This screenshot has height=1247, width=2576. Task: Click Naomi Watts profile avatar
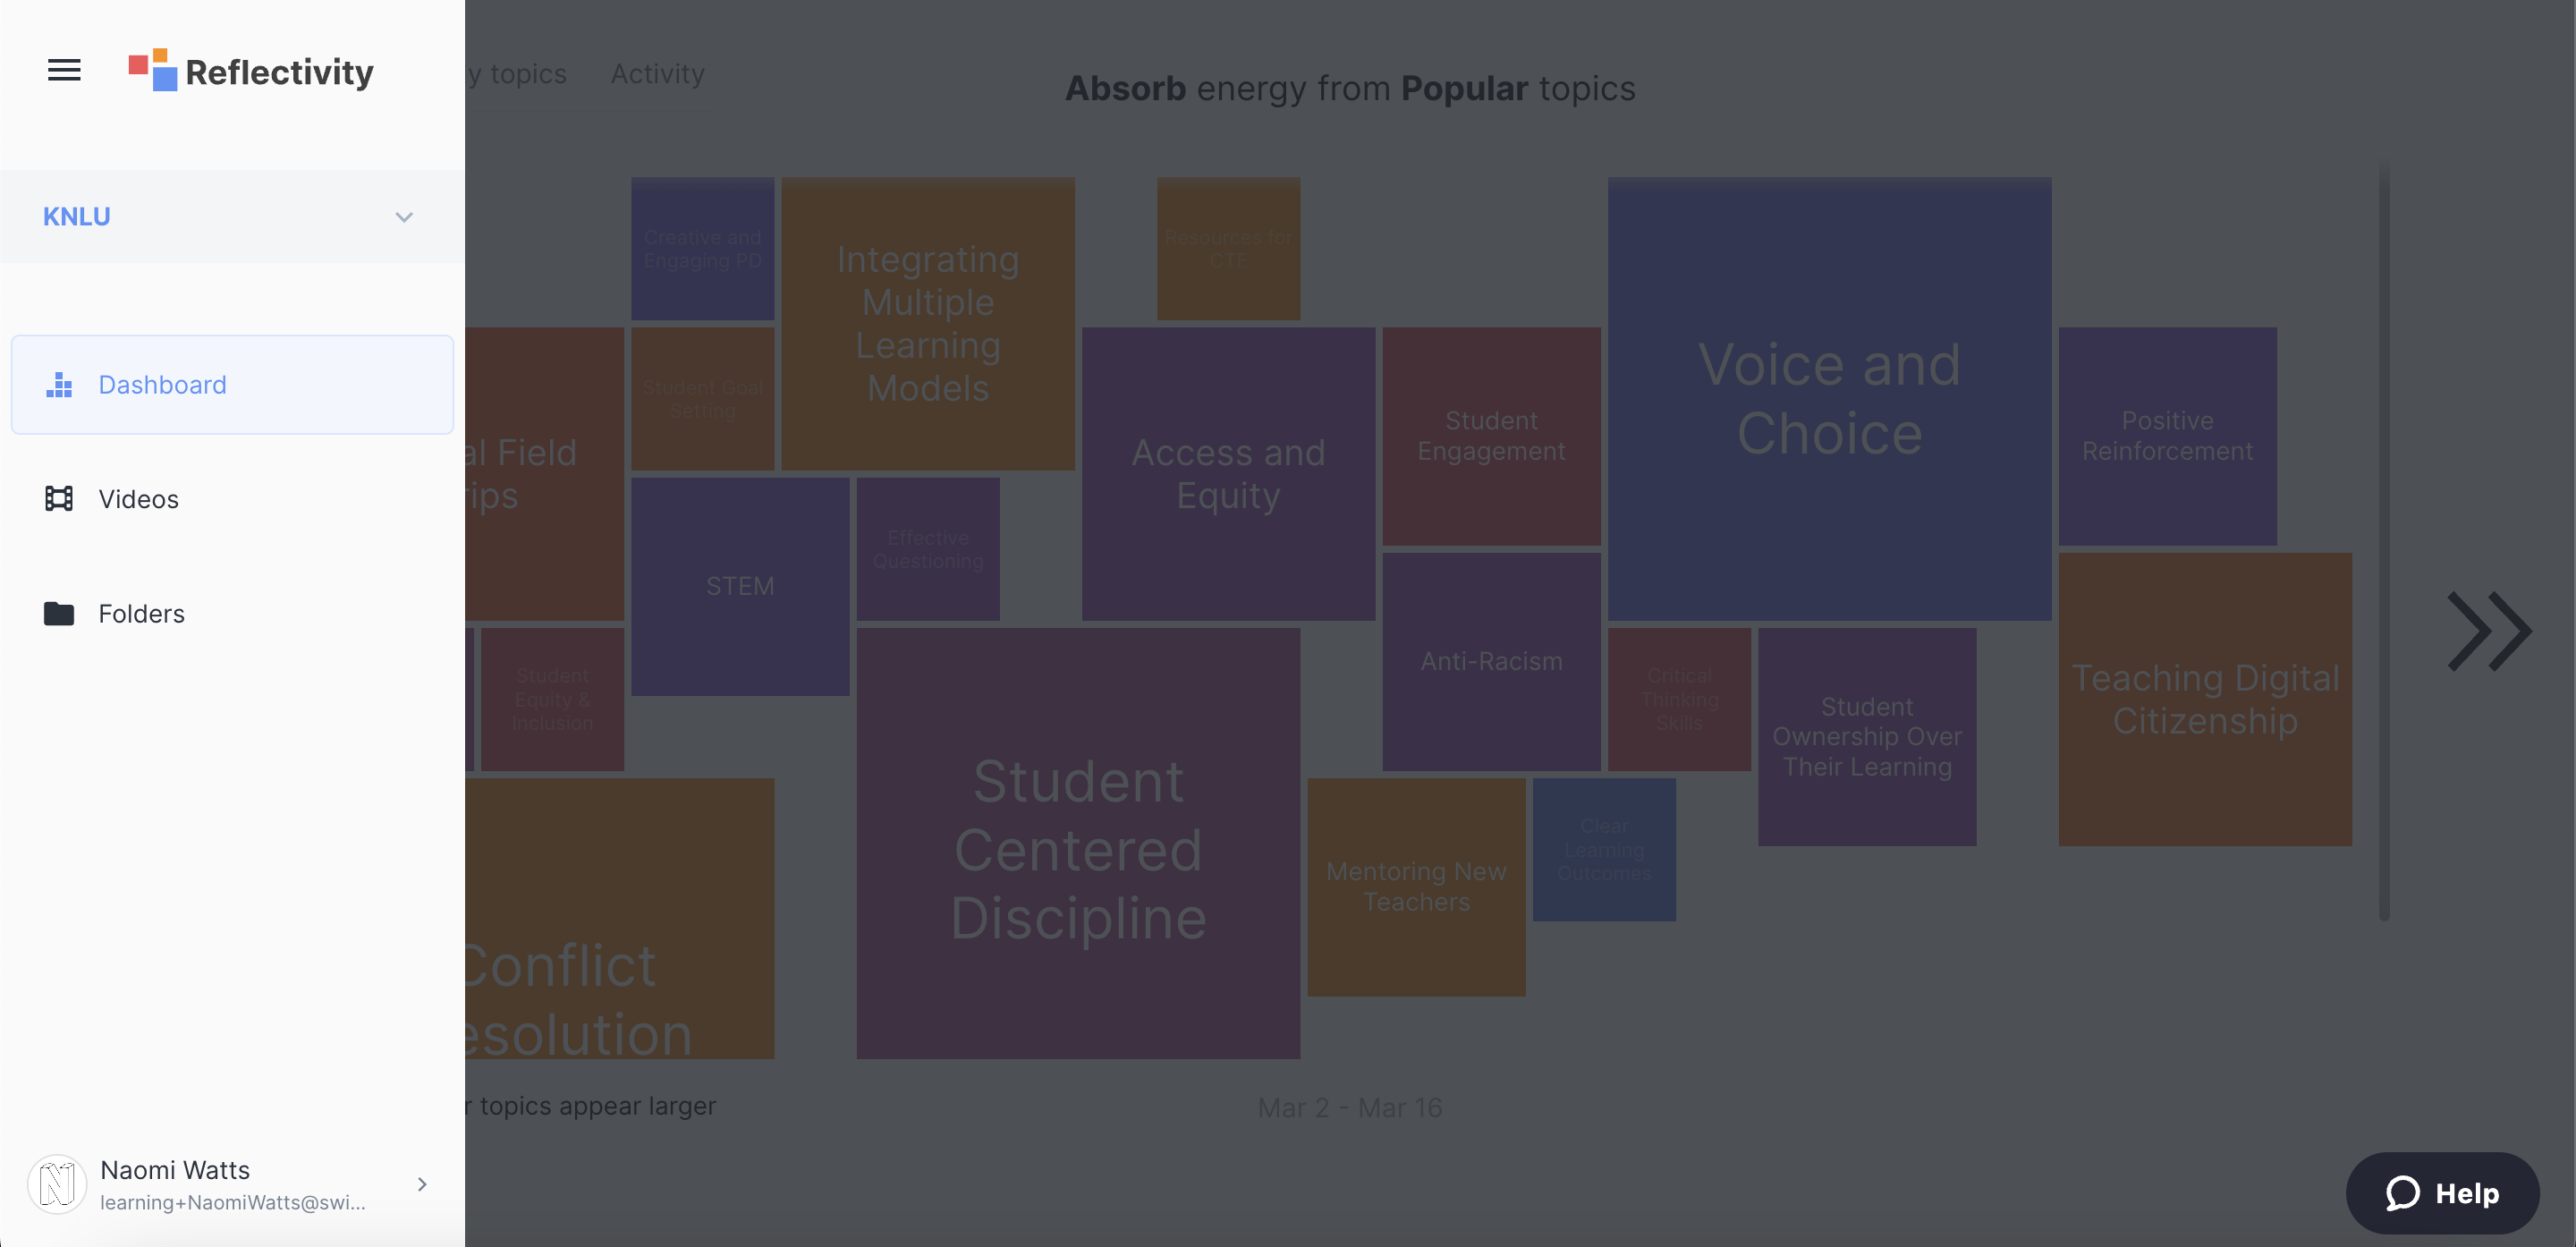pos(57,1184)
